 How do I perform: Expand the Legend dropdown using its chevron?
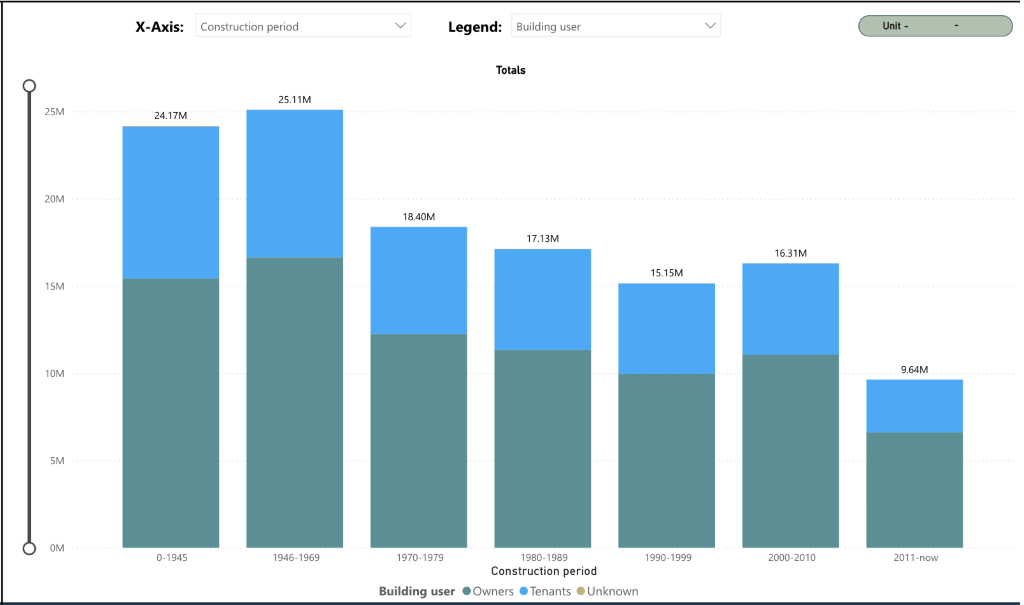[x=710, y=26]
